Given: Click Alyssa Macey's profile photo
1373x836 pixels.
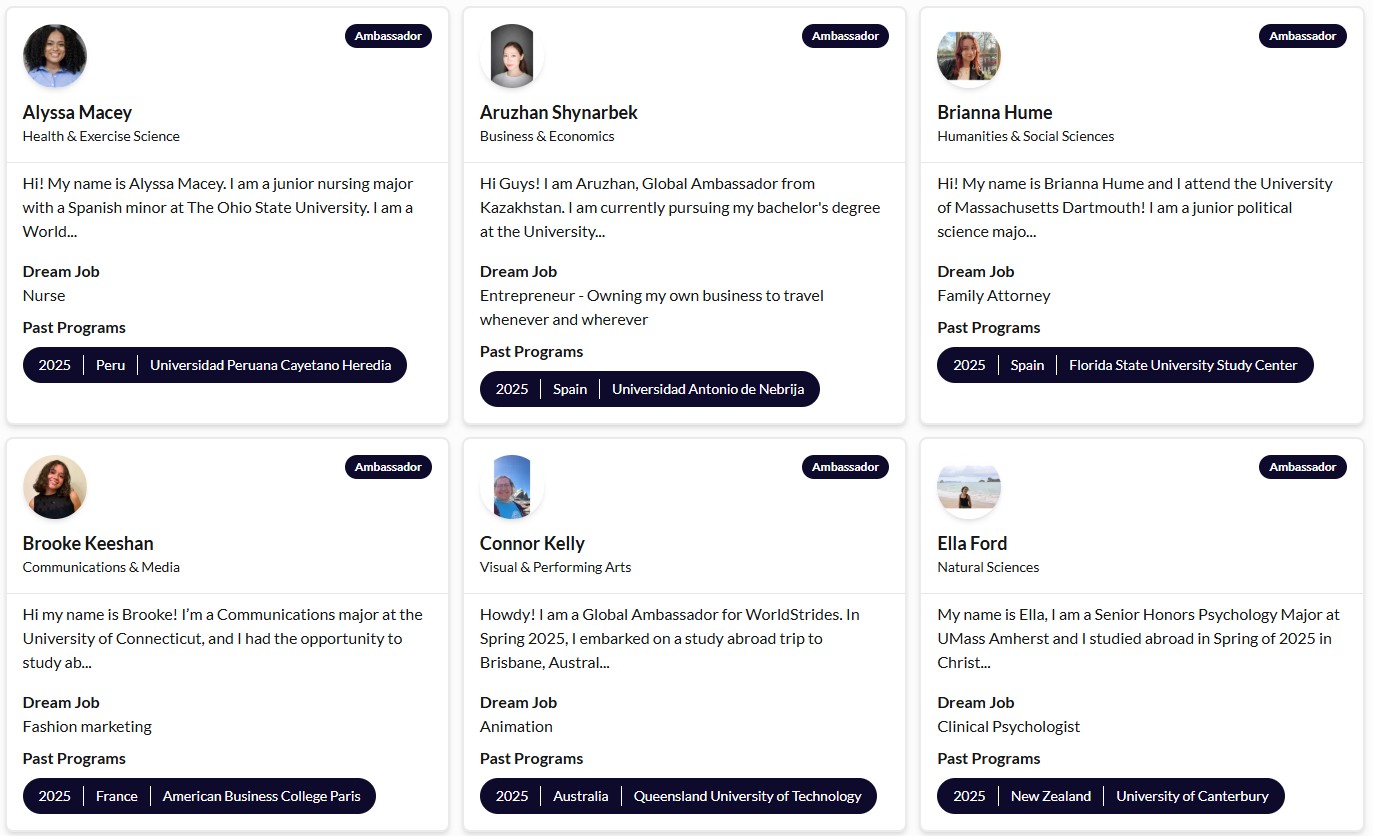Looking at the screenshot, I should 55,56.
